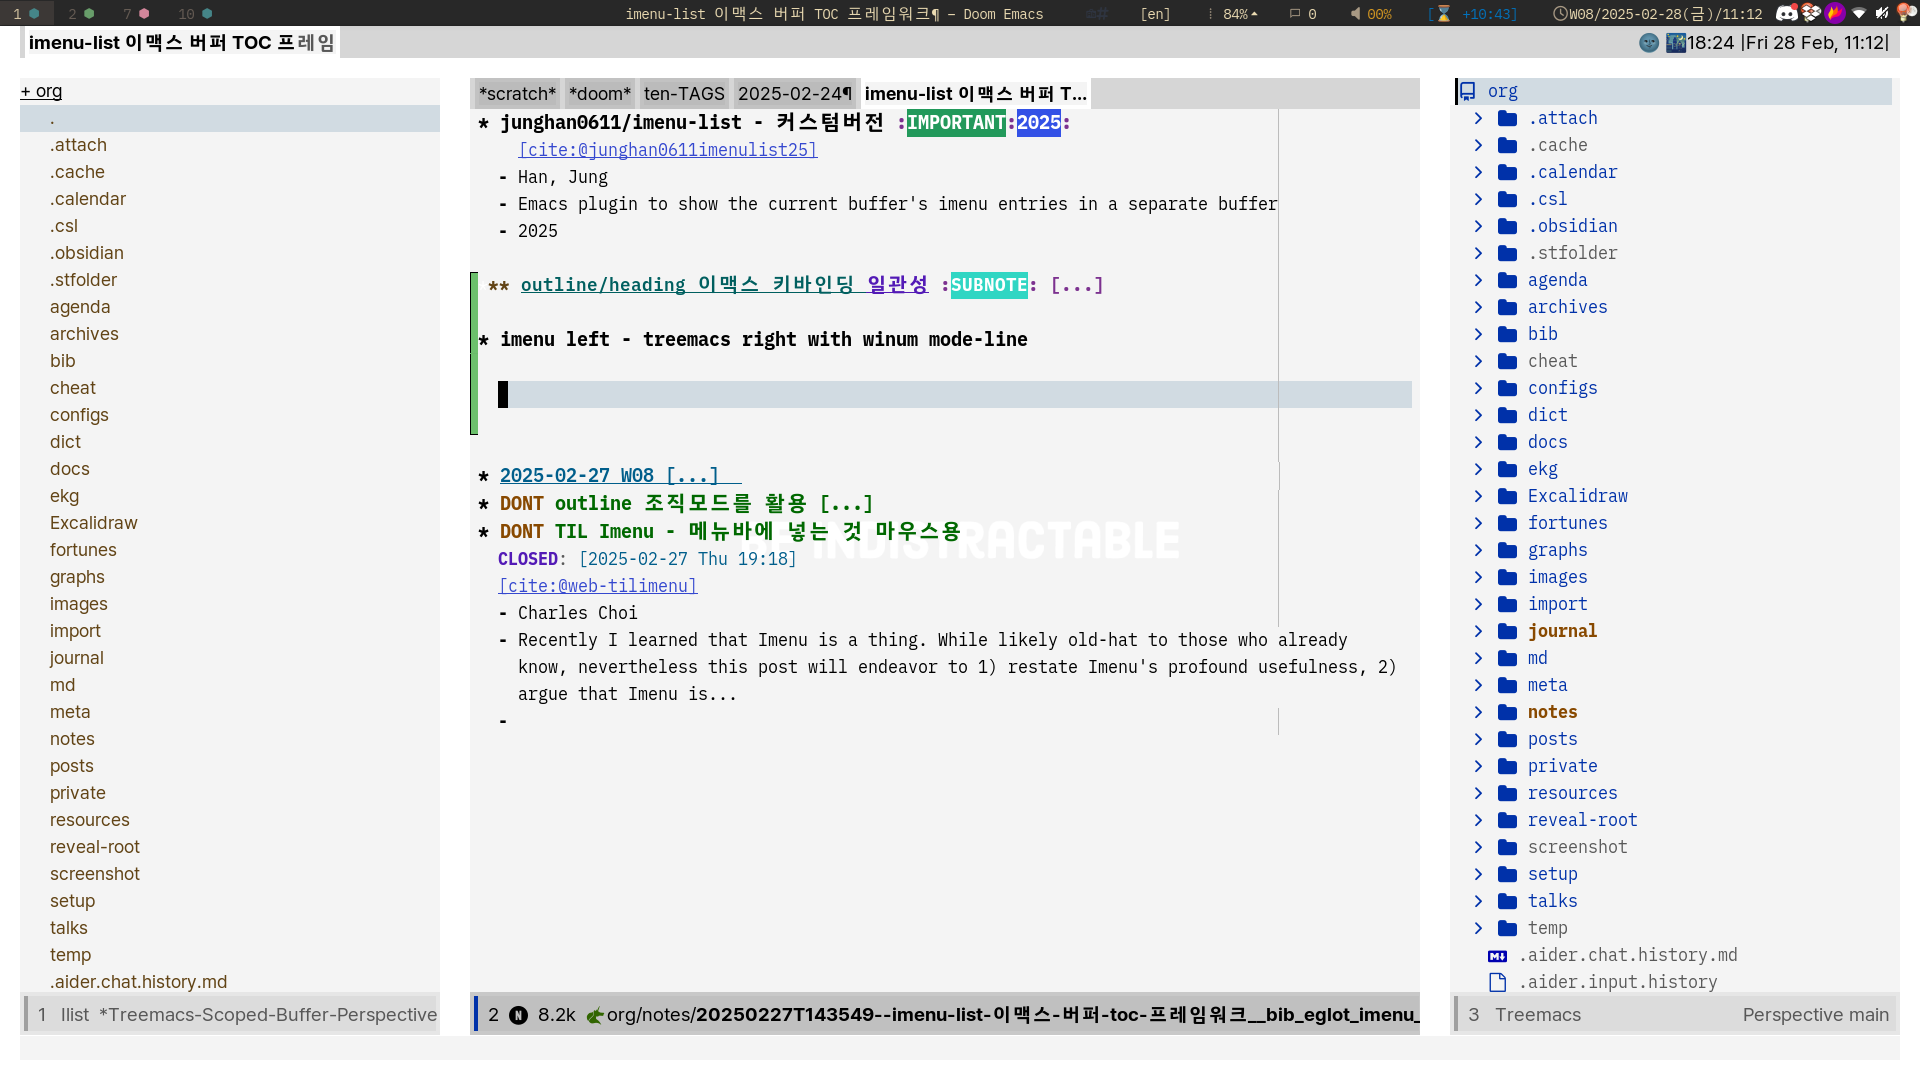Image resolution: width=1920 pixels, height=1080 pixels.
Task: Click the graphs folder icon in Treemacs
Action: [1507, 550]
